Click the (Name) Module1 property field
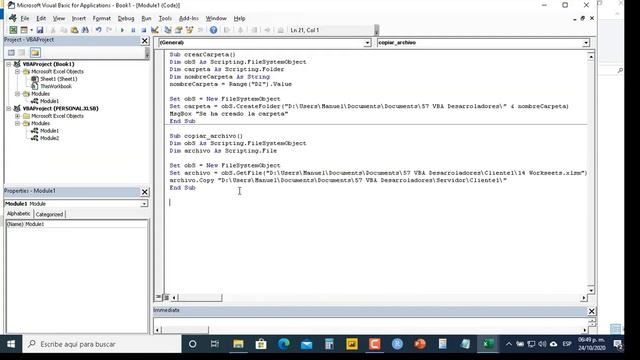 pyautogui.click(x=76, y=224)
